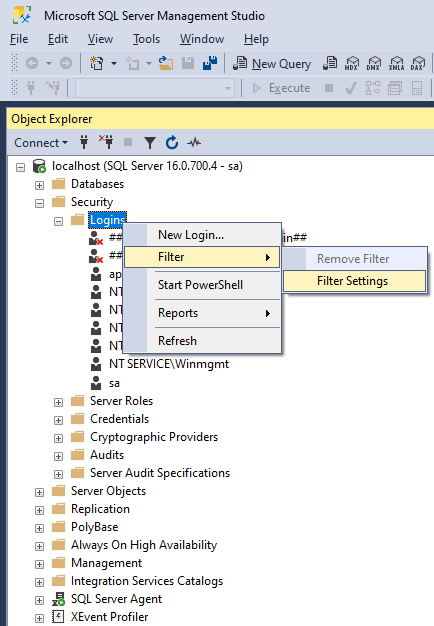Expand the Credentials folder

[58, 420]
